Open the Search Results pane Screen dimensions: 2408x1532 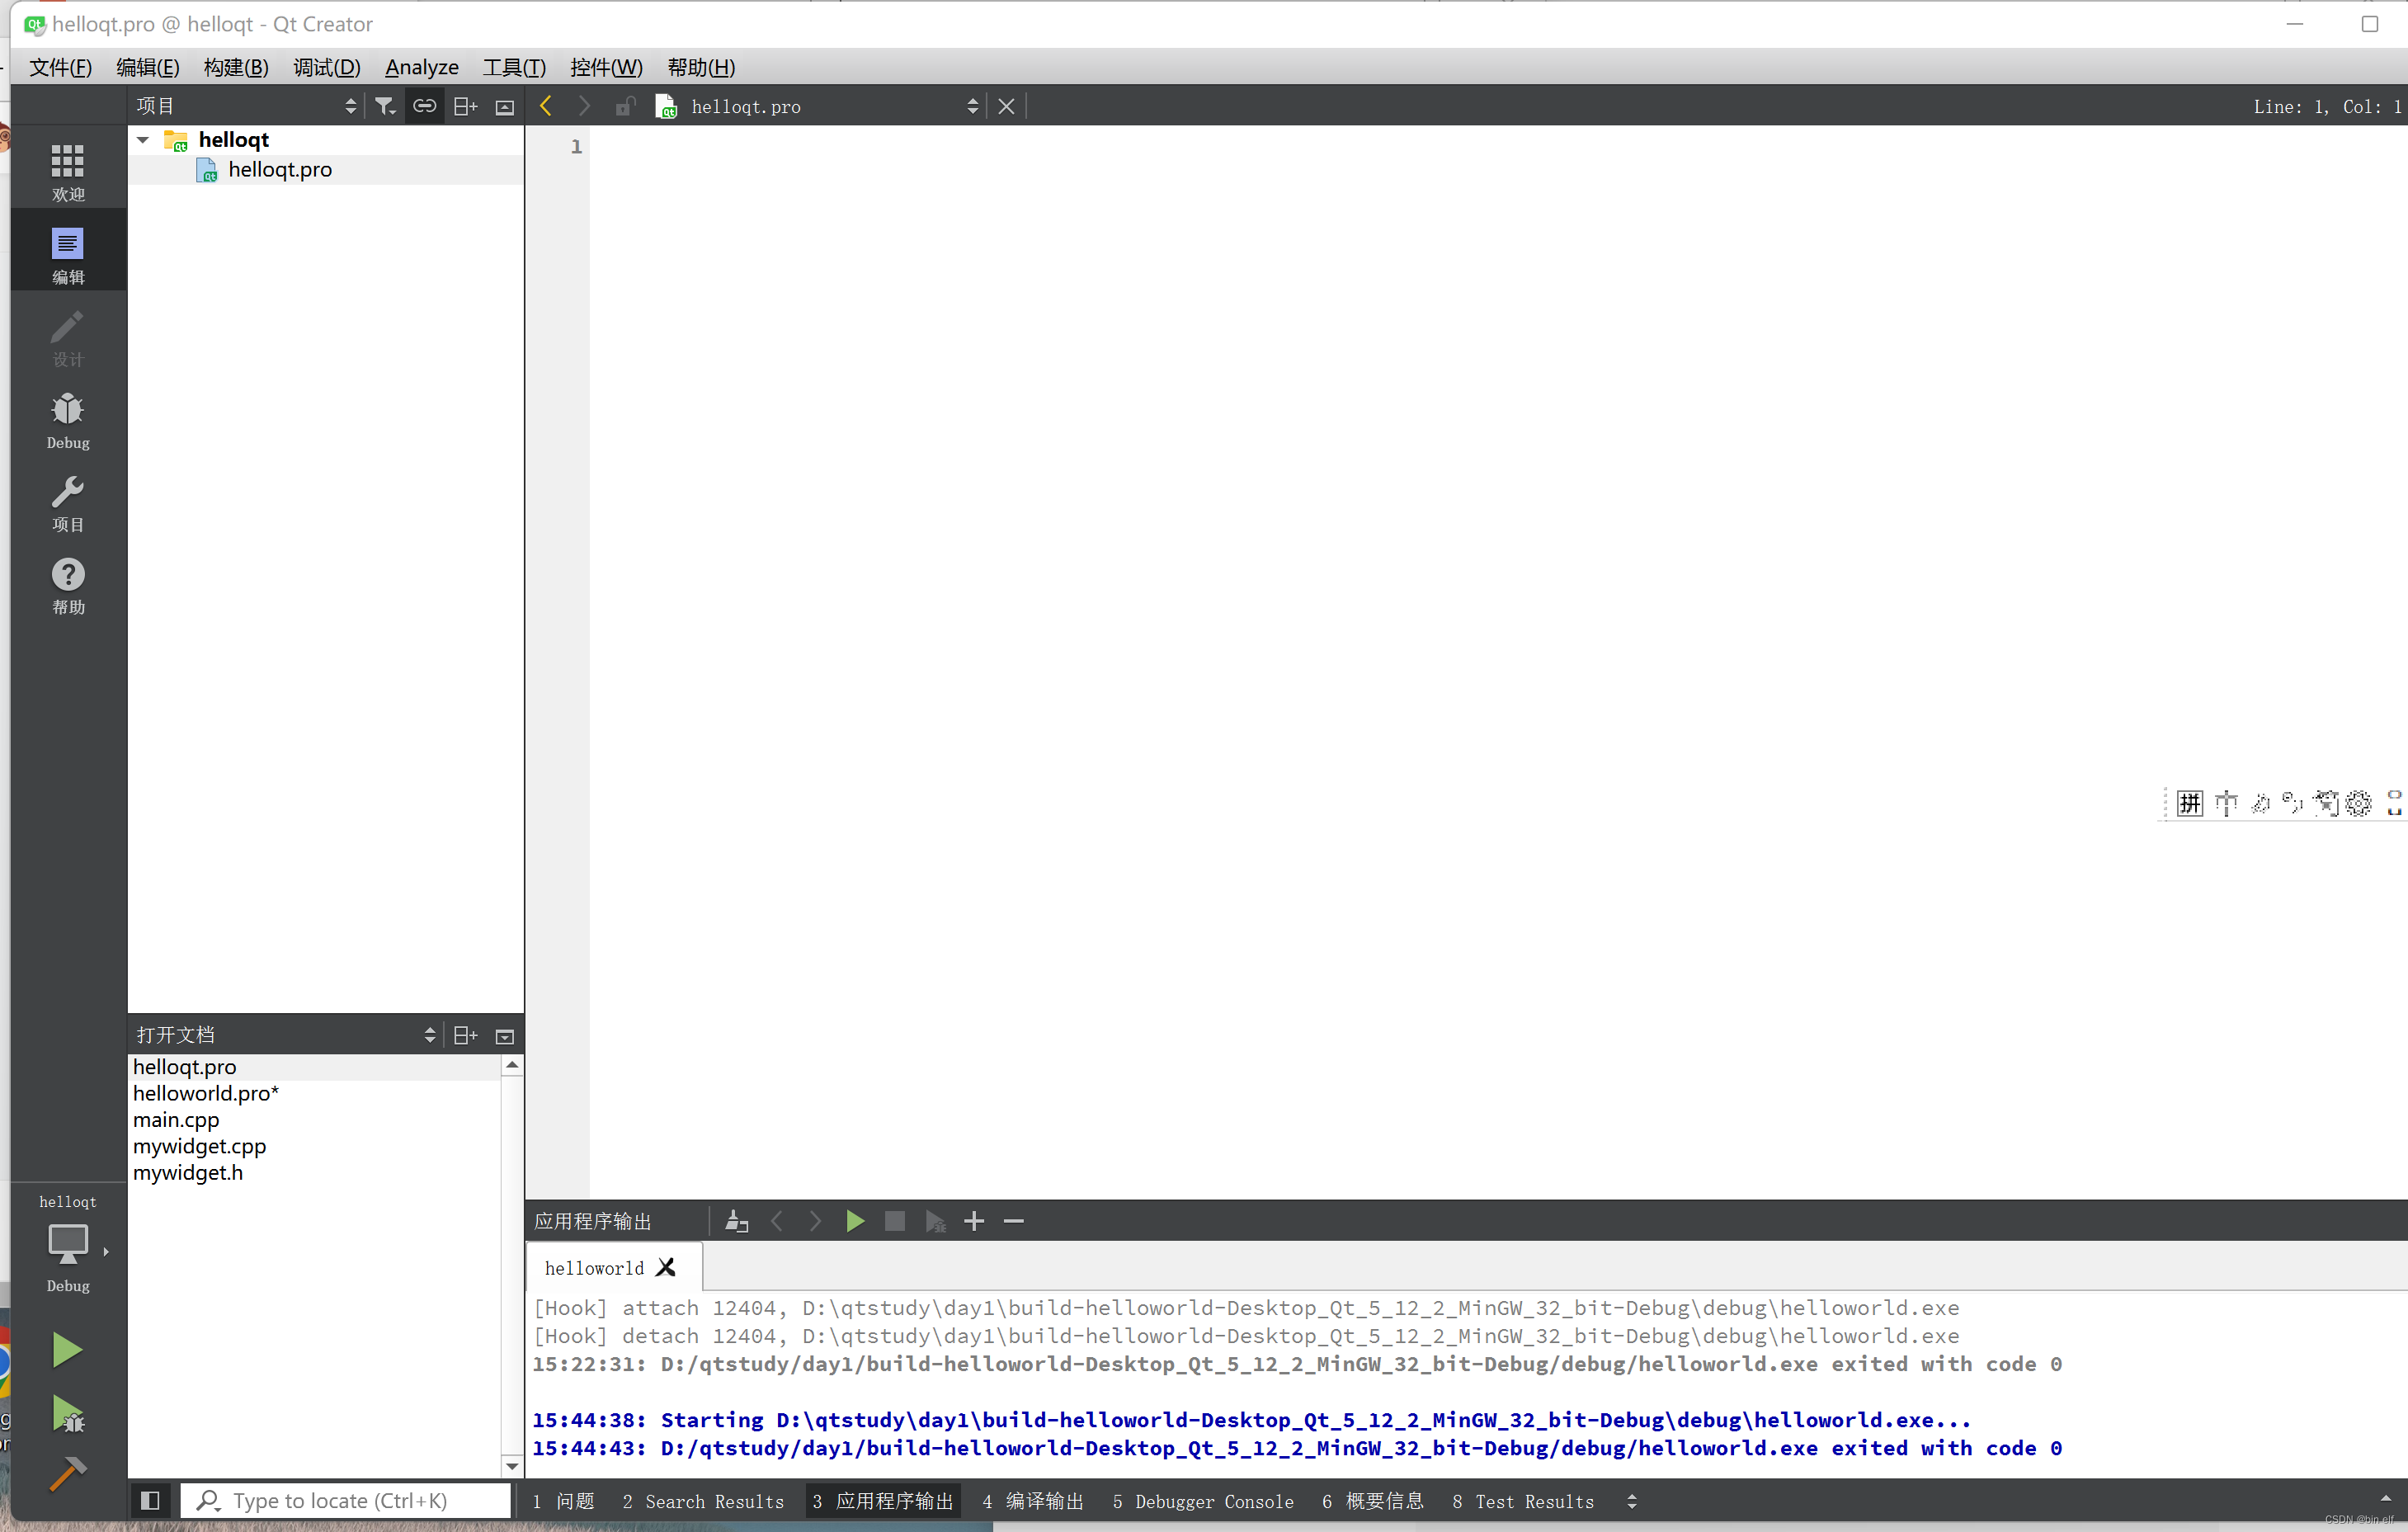(x=703, y=1501)
